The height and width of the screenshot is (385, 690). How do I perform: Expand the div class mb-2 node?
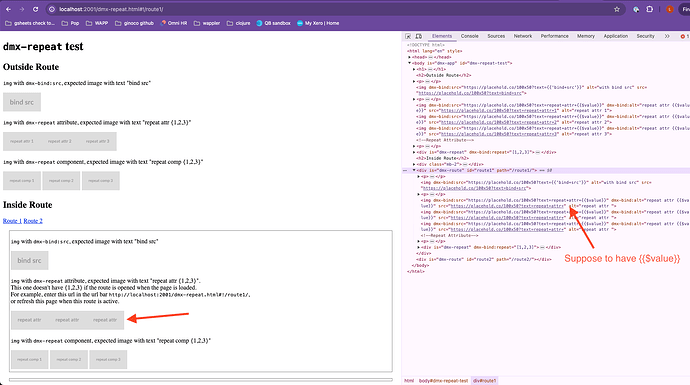click(x=414, y=164)
